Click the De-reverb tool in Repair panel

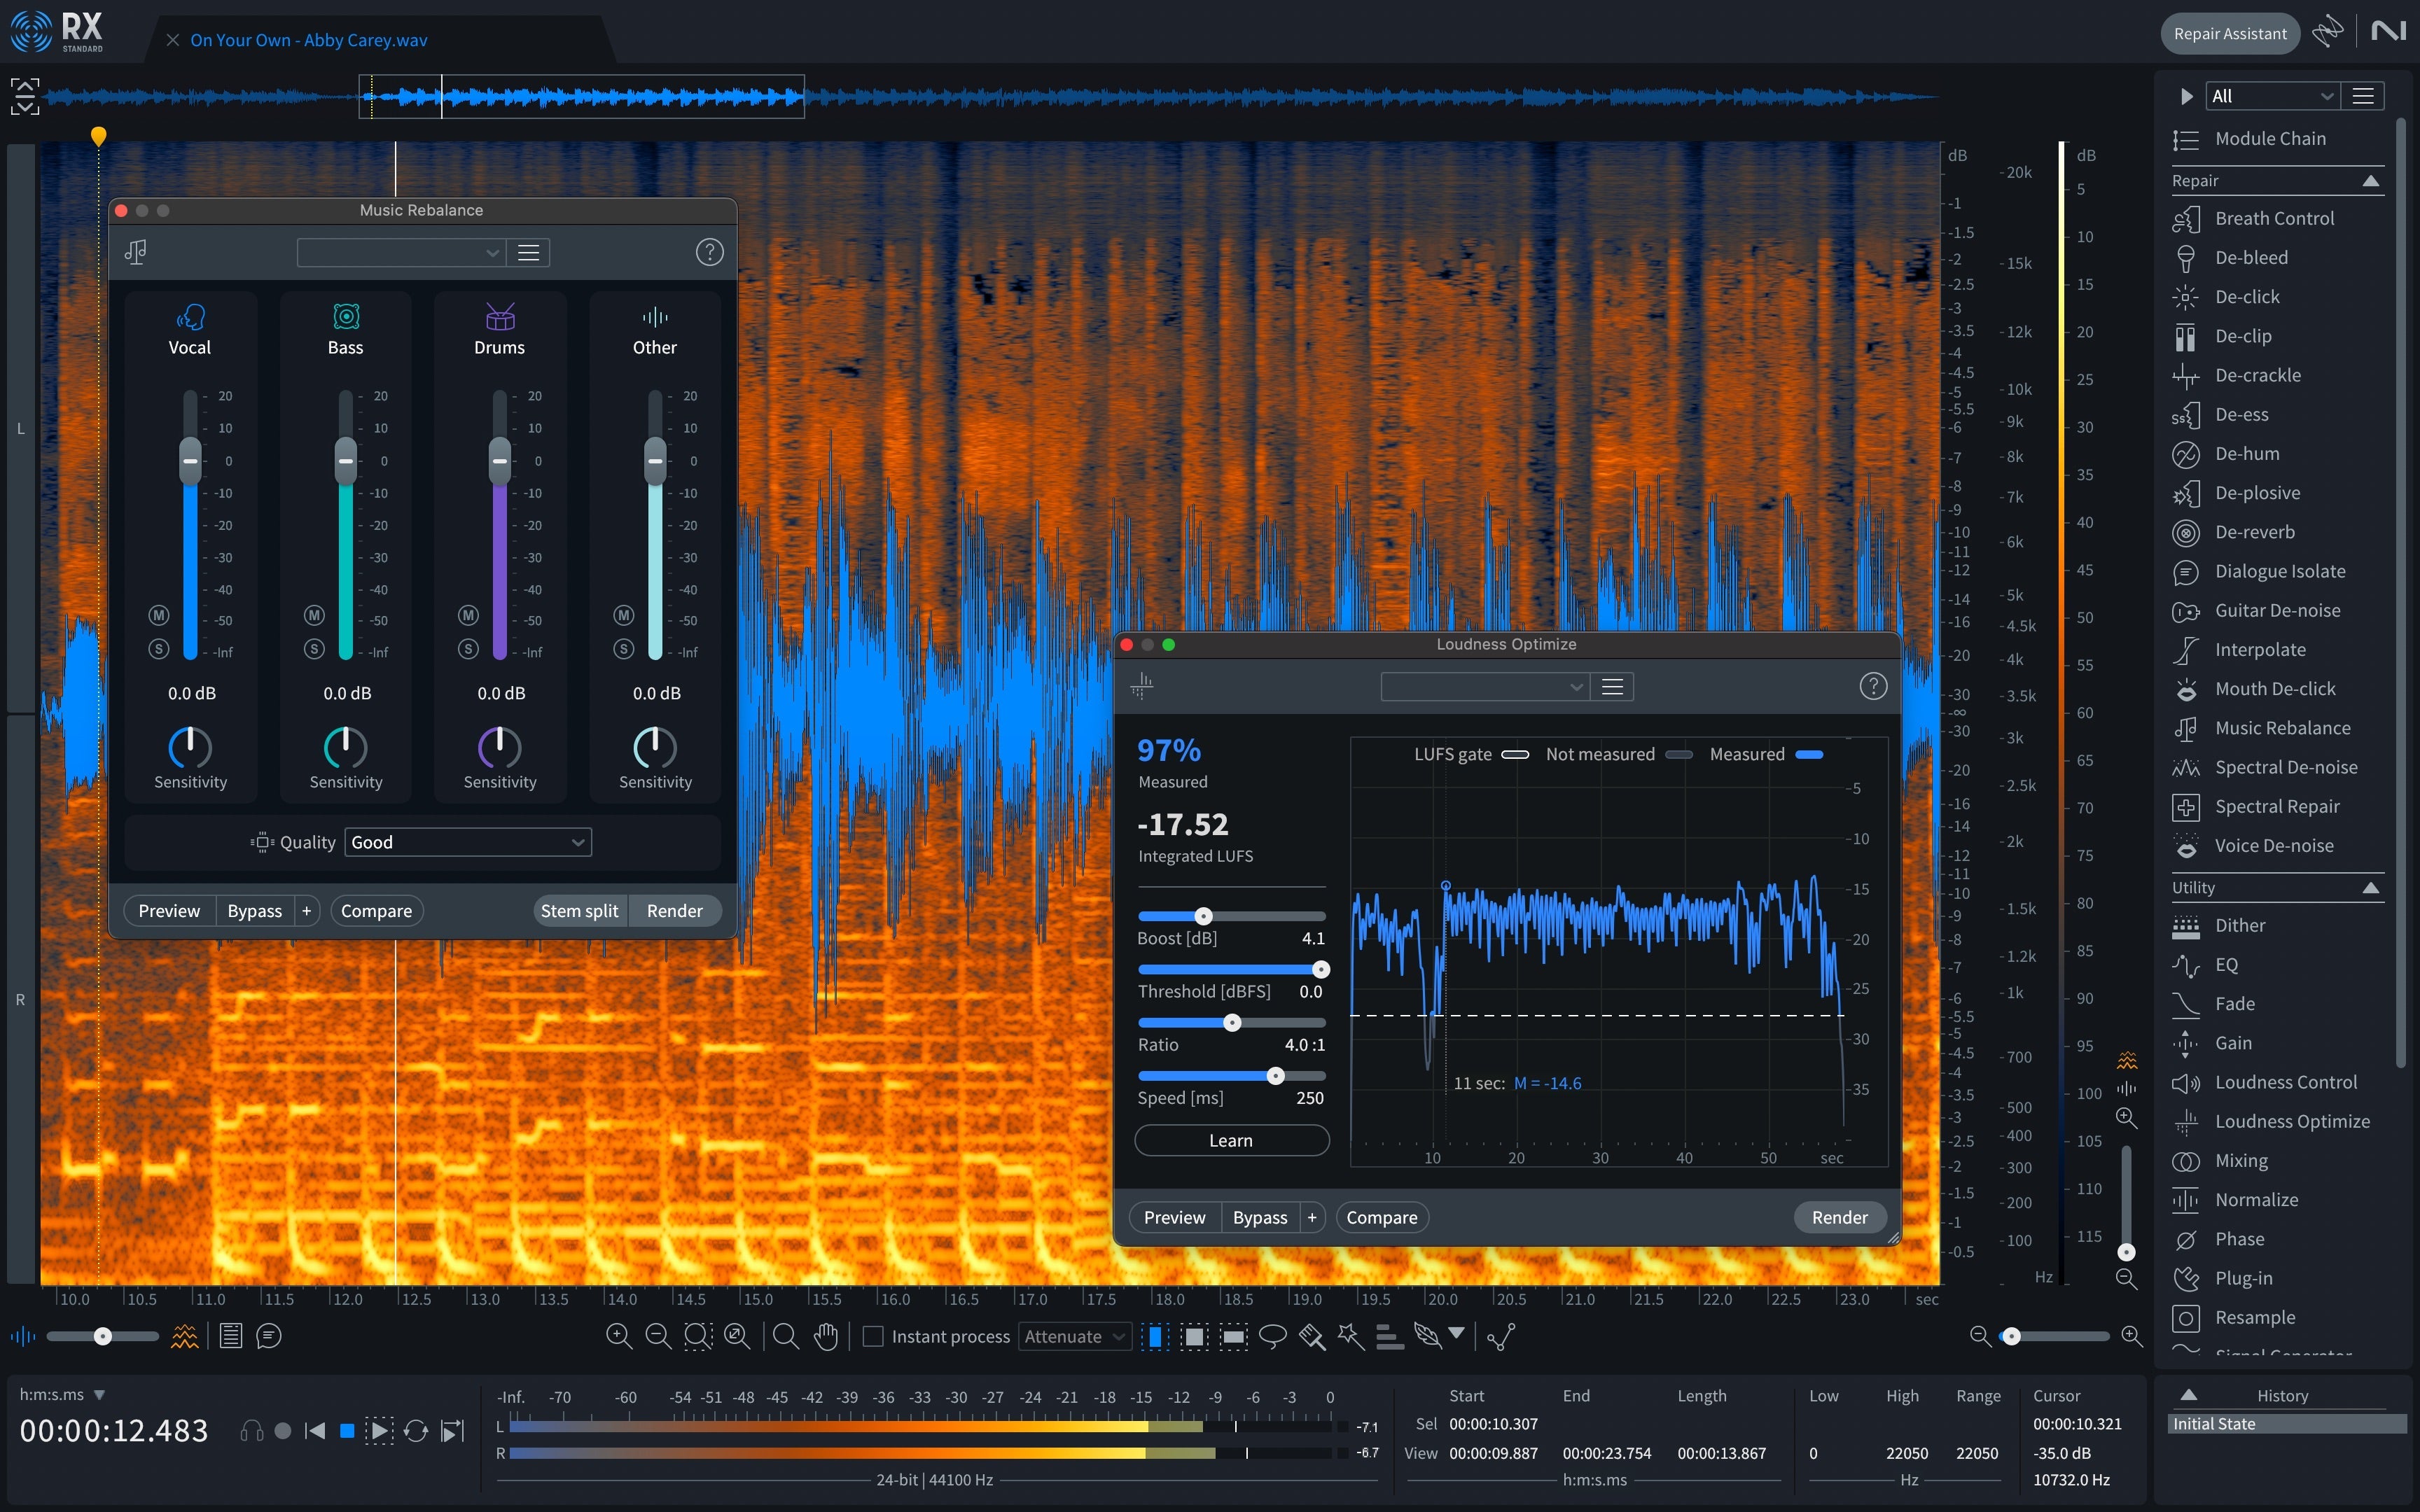(2248, 531)
